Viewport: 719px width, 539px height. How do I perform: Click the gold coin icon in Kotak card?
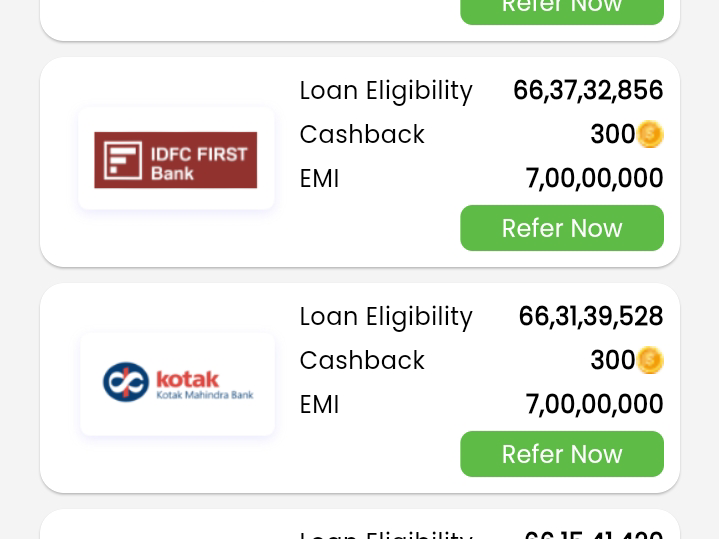tap(650, 360)
